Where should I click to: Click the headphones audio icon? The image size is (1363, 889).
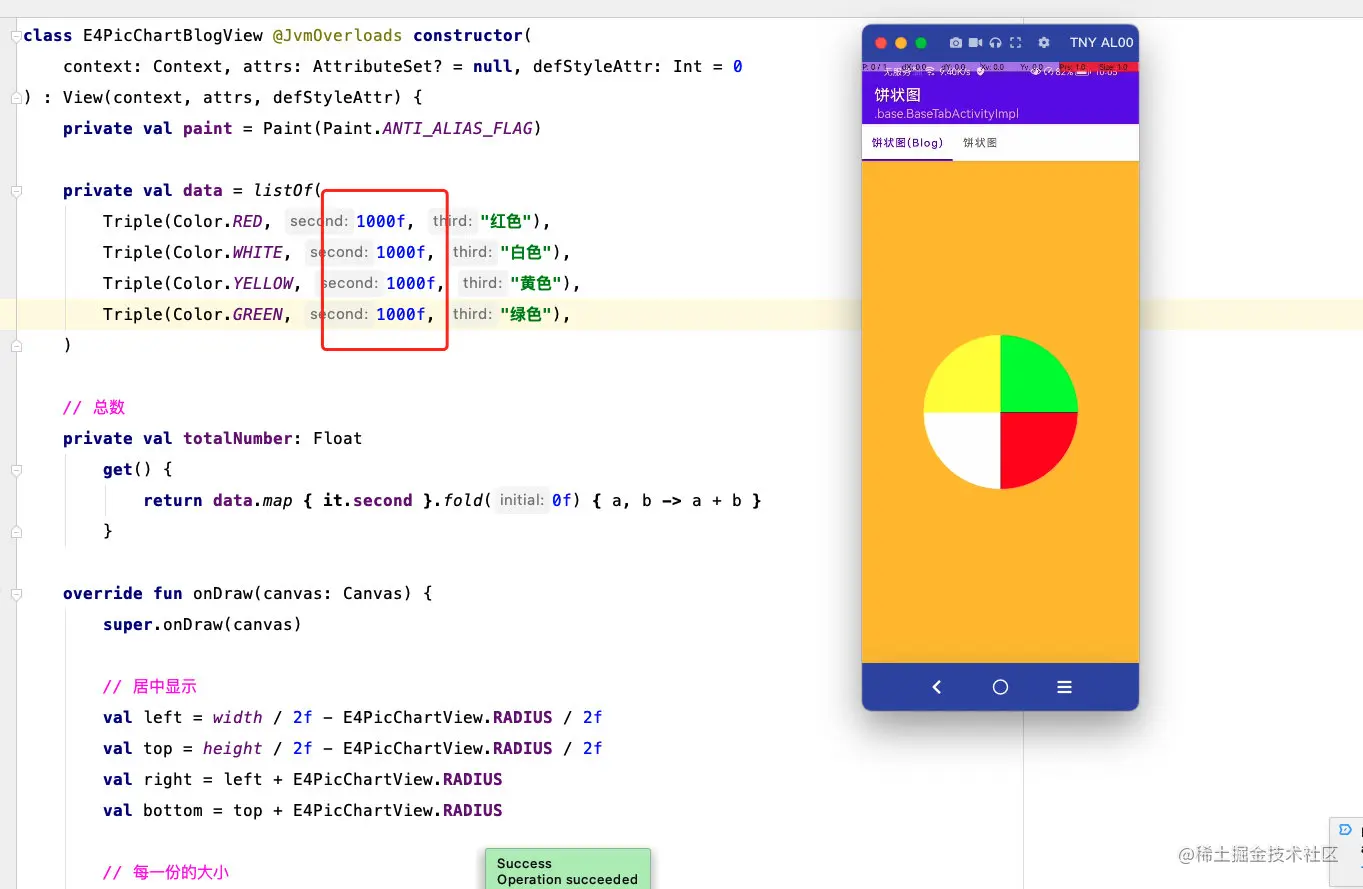coord(995,43)
